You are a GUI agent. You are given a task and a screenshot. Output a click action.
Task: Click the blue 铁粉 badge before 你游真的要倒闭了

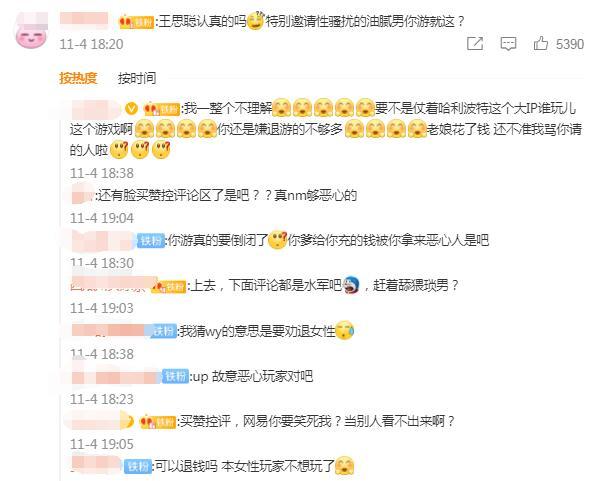[x=151, y=241]
